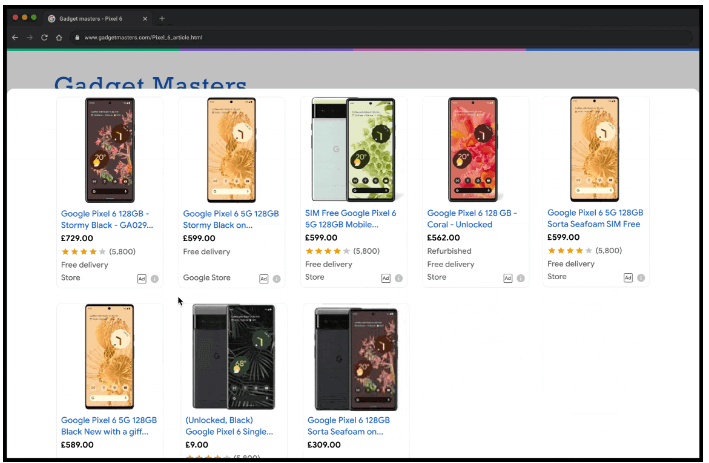This screenshot has width=709, height=463.
Task: Click Ad badge on Sorta Seafoam SIM Free card
Action: click(x=628, y=278)
